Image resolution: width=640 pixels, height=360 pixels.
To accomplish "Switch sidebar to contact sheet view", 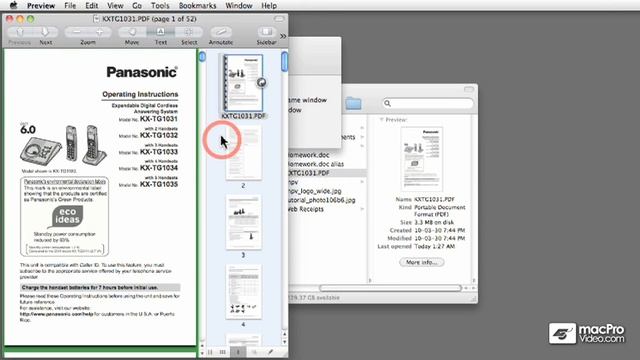I will click(222, 352).
